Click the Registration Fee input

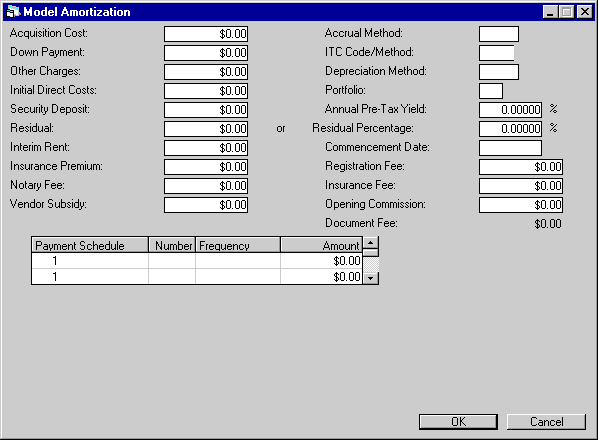coord(521,167)
